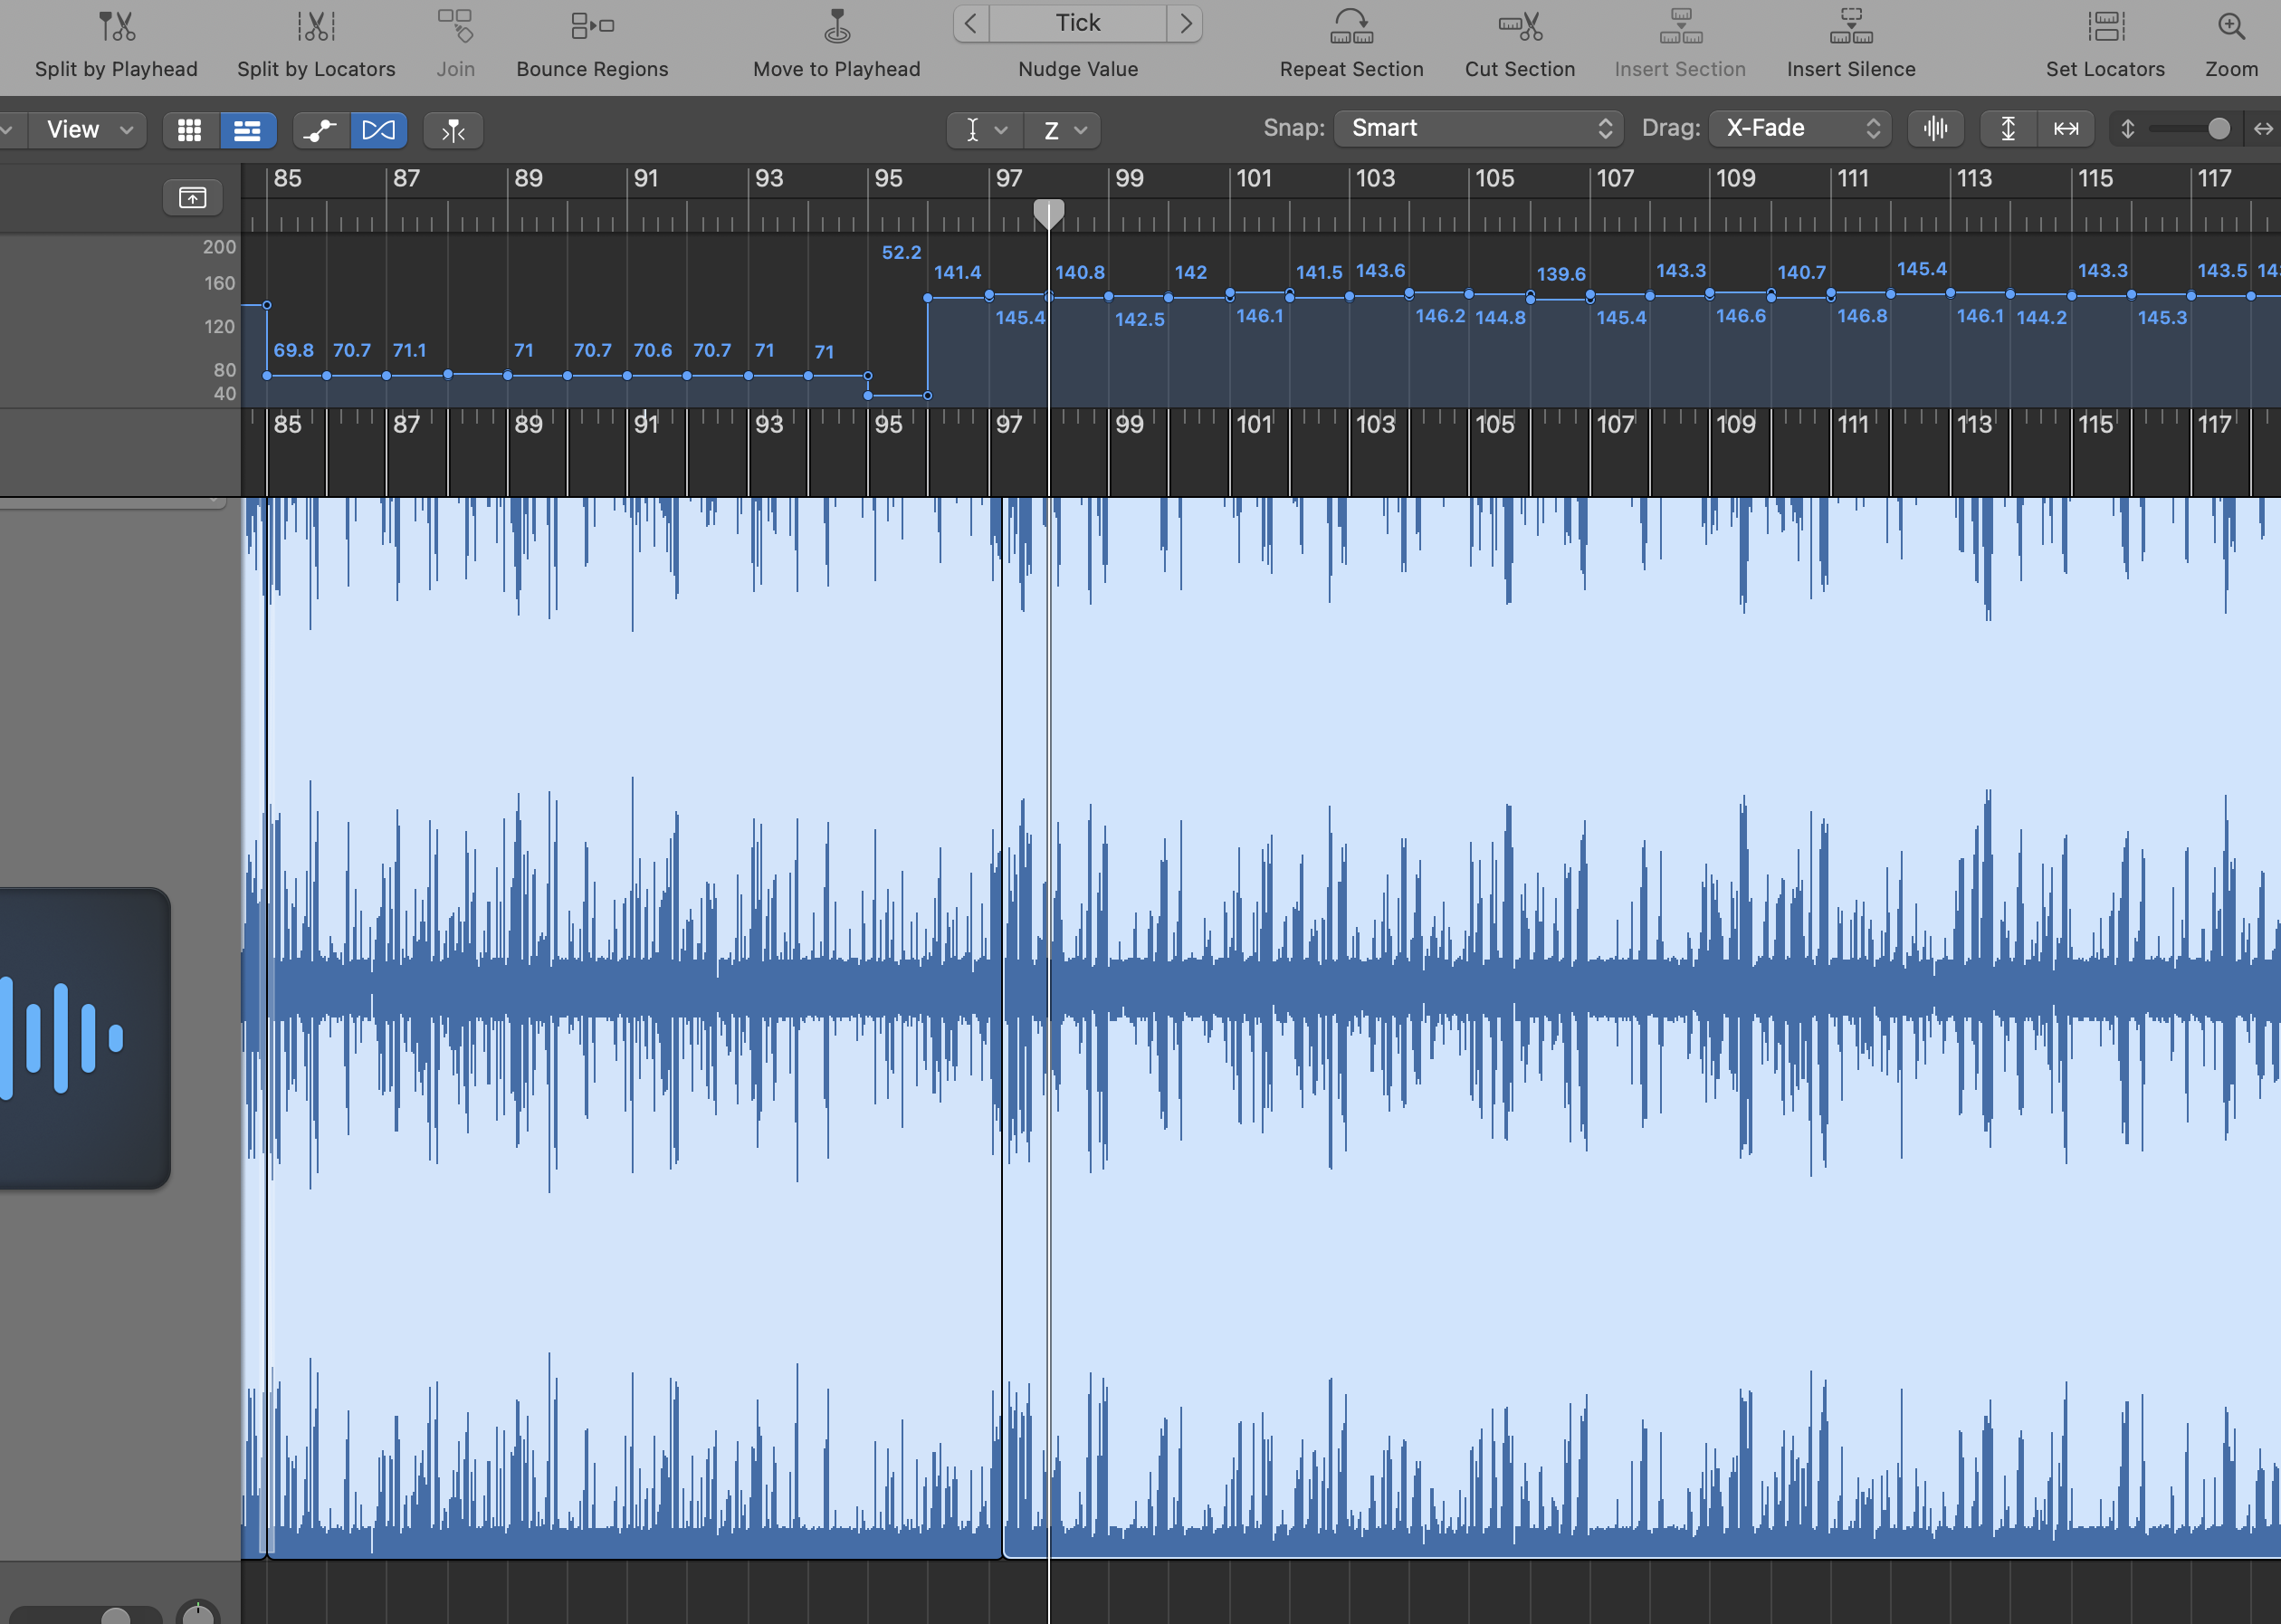Open the Snap Smart dropdown
Viewport: 2281px width, 1624px height.
coord(1478,129)
